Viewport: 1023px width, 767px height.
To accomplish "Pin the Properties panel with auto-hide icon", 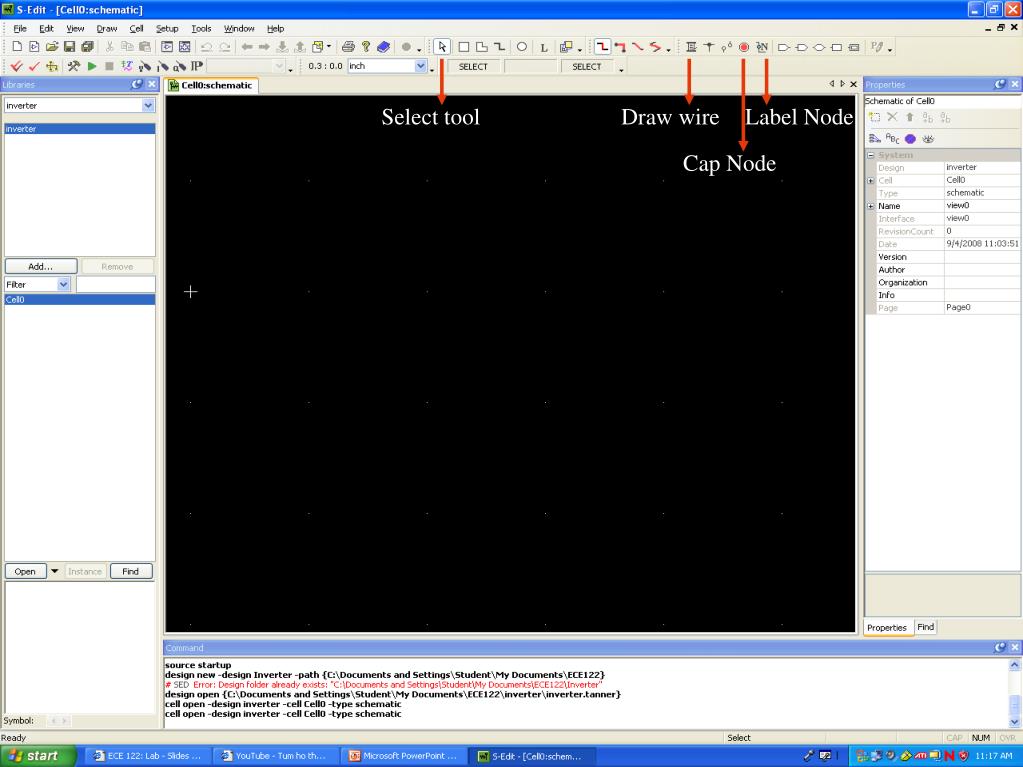I will click(1000, 84).
